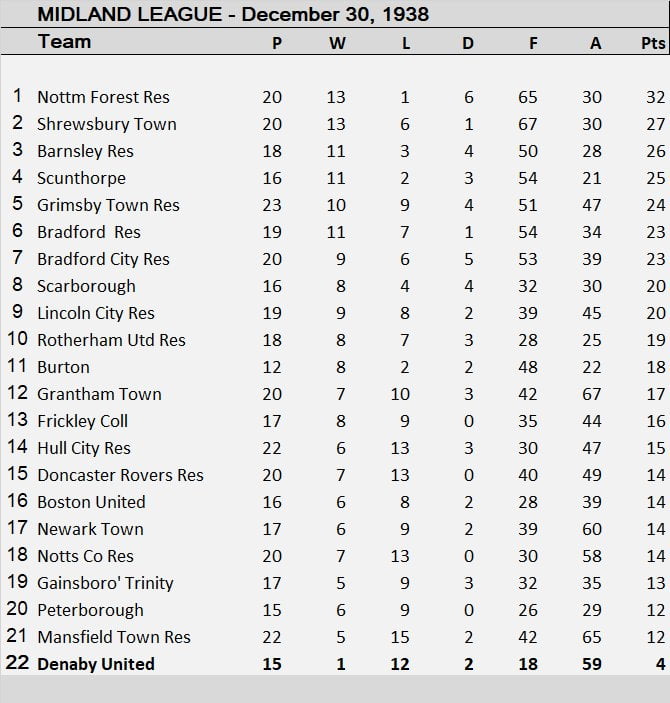Click the Peterborough team name

click(x=90, y=610)
